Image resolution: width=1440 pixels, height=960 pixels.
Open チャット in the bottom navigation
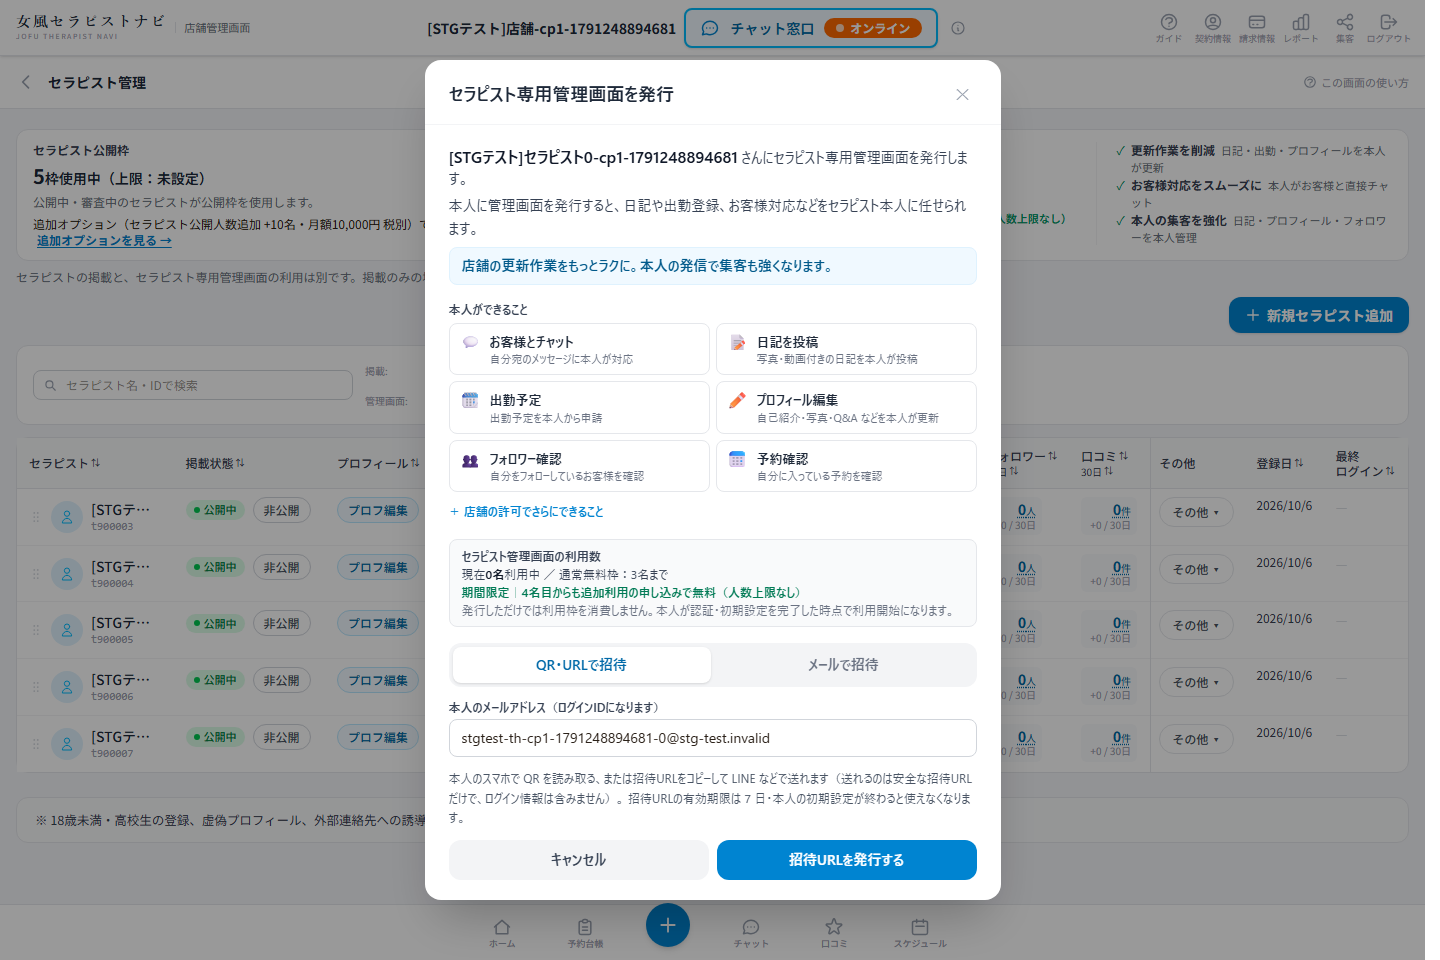751,933
